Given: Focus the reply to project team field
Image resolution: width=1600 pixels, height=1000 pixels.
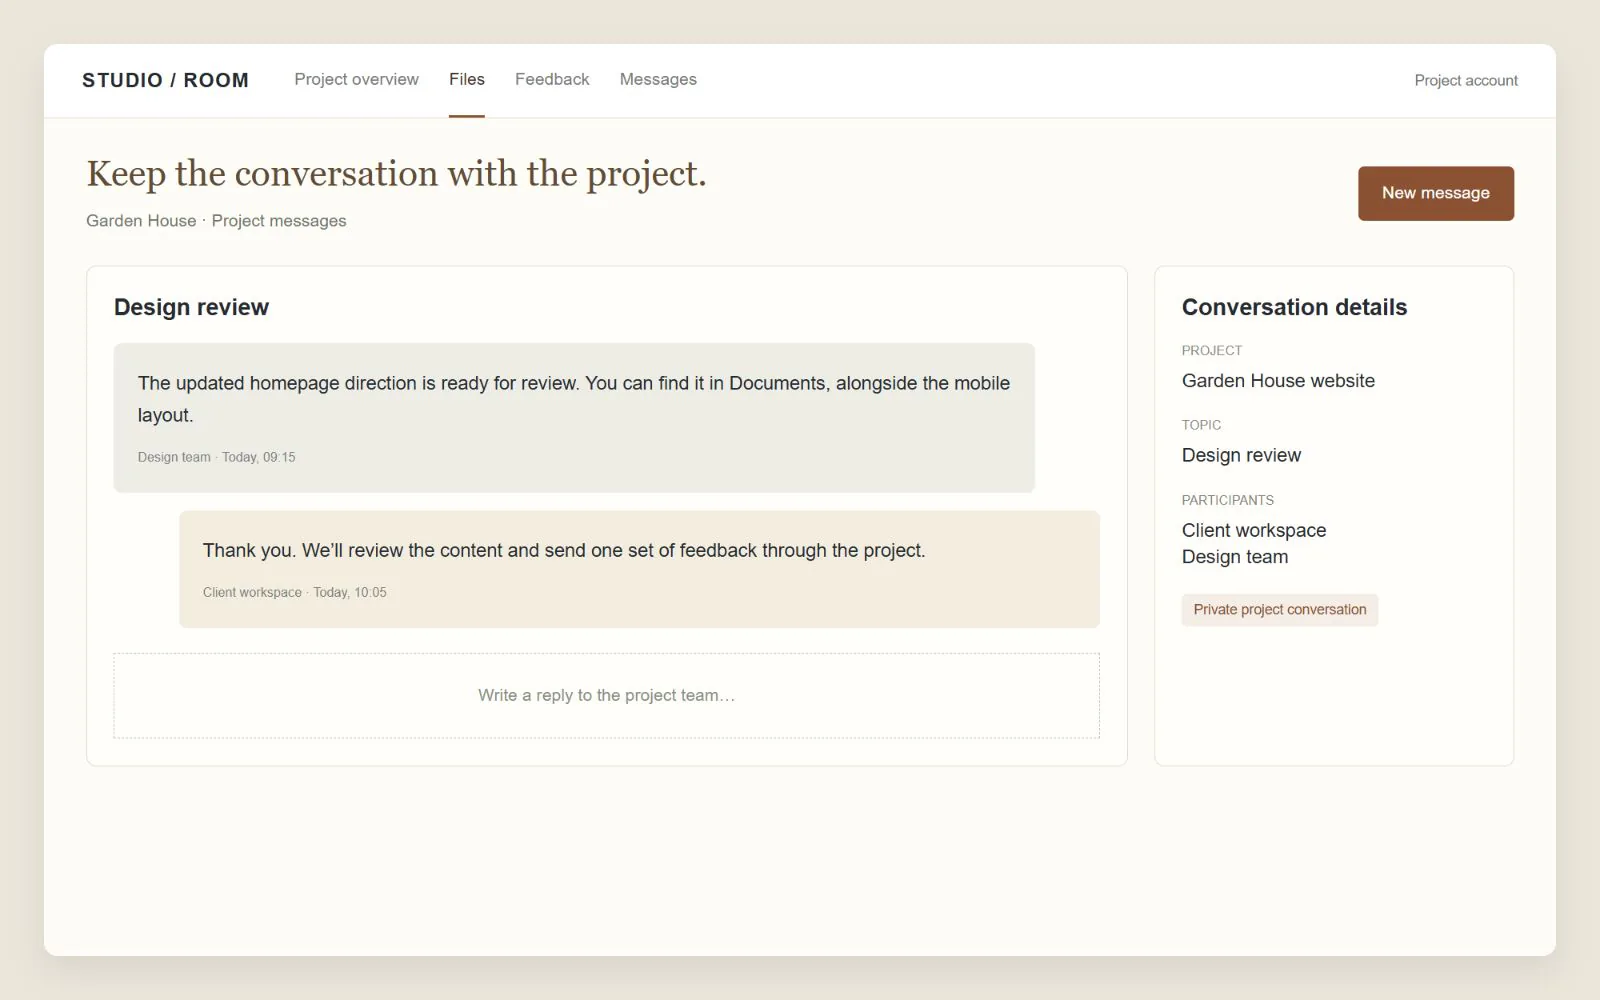Looking at the screenshot, I should pos(606,695).
